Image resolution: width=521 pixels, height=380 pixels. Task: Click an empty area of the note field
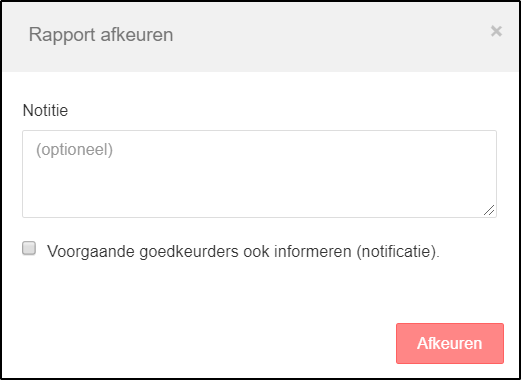[259, 187]
